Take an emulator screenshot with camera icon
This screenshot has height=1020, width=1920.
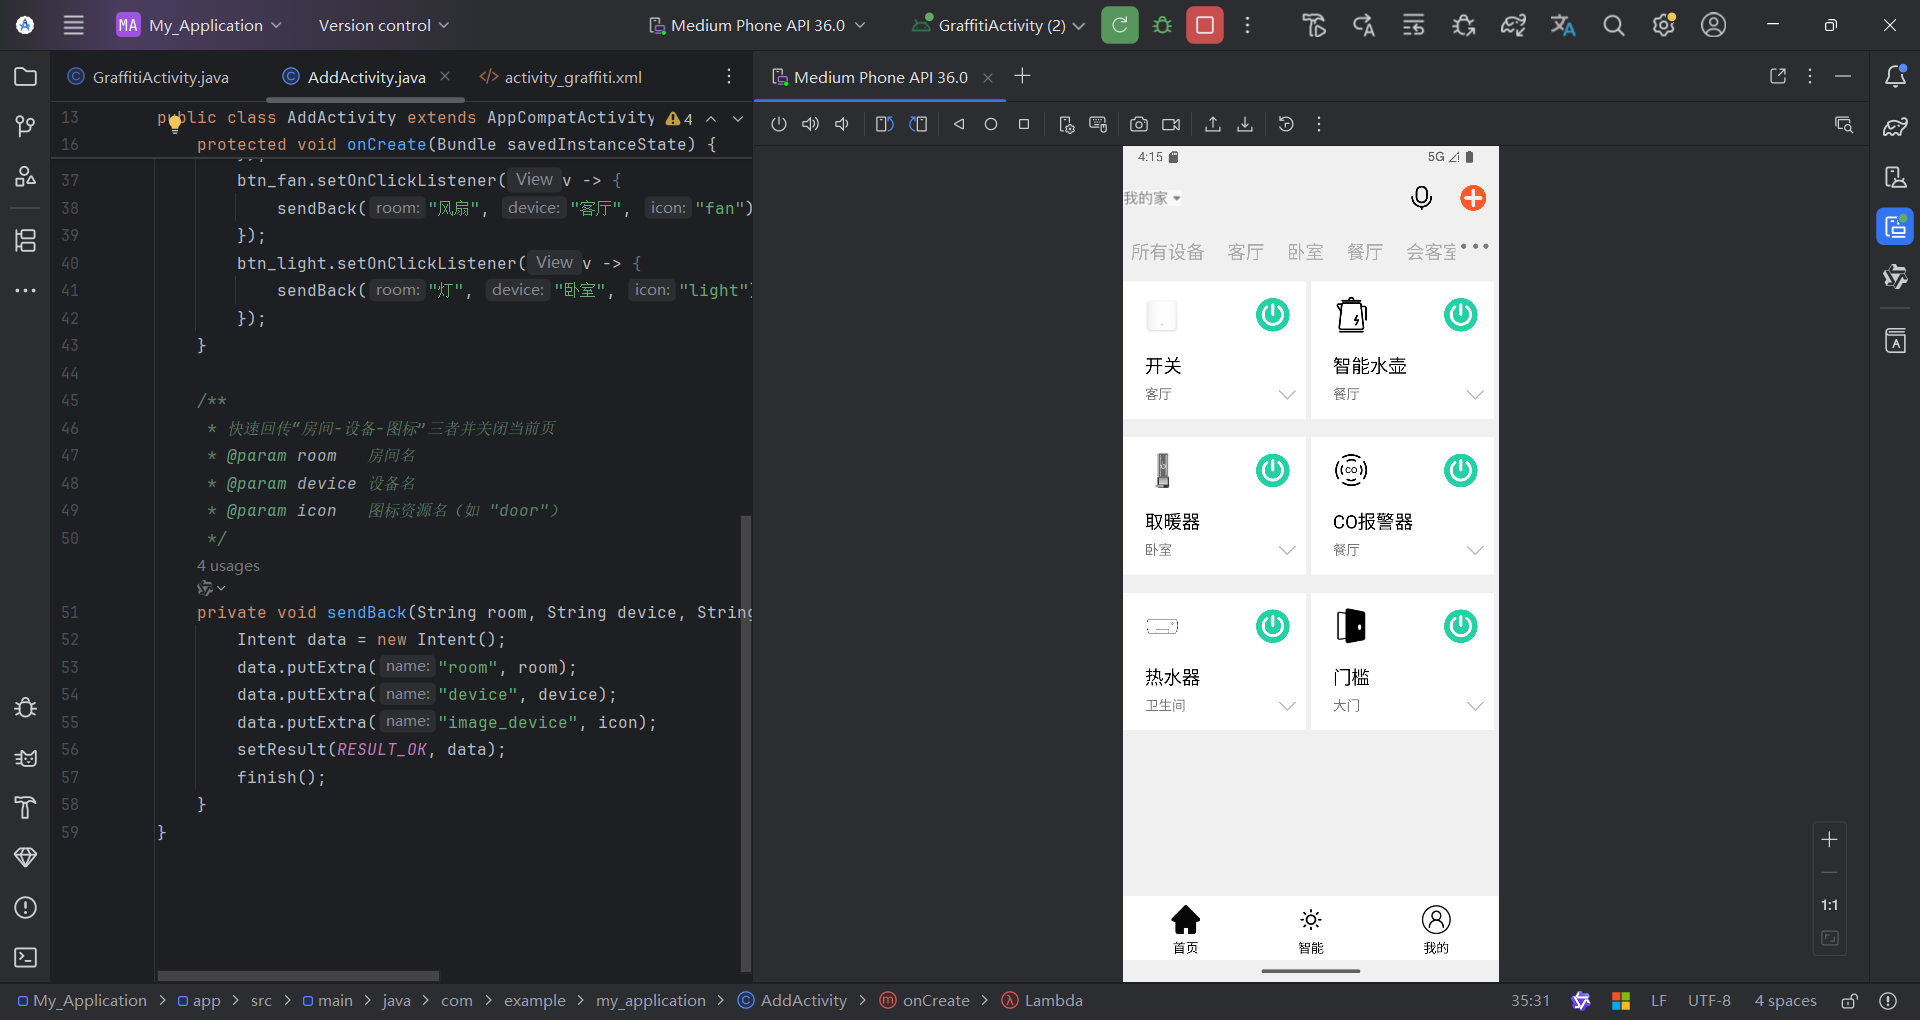click(x=1138, y=124)
